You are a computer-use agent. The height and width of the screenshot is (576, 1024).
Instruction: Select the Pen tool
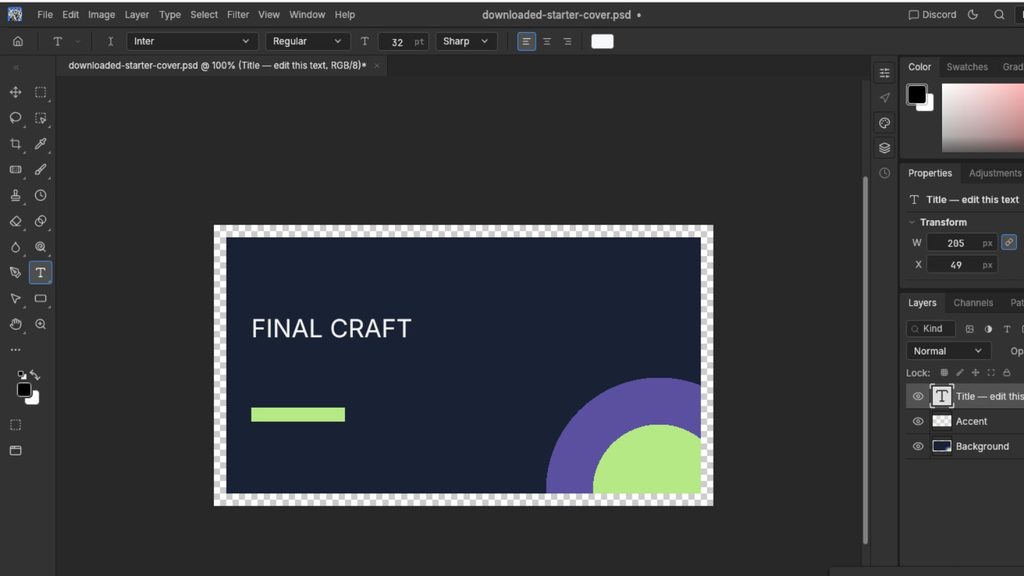click(16, 272)
